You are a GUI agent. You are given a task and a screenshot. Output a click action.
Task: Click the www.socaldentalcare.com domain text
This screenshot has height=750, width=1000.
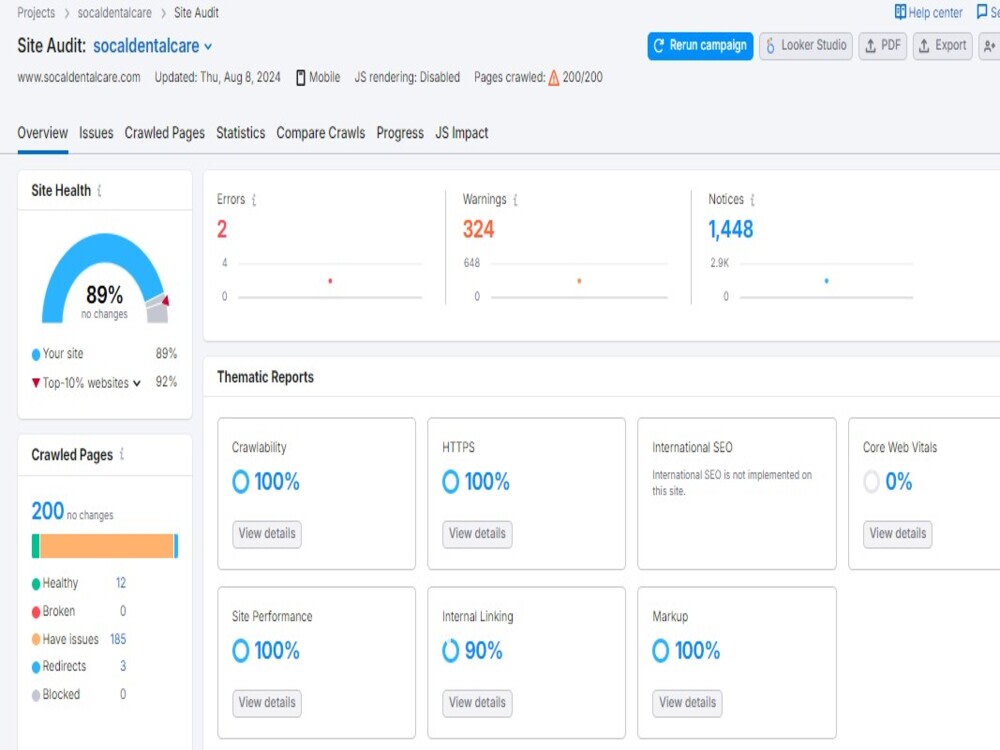click(x=78, y=78)
